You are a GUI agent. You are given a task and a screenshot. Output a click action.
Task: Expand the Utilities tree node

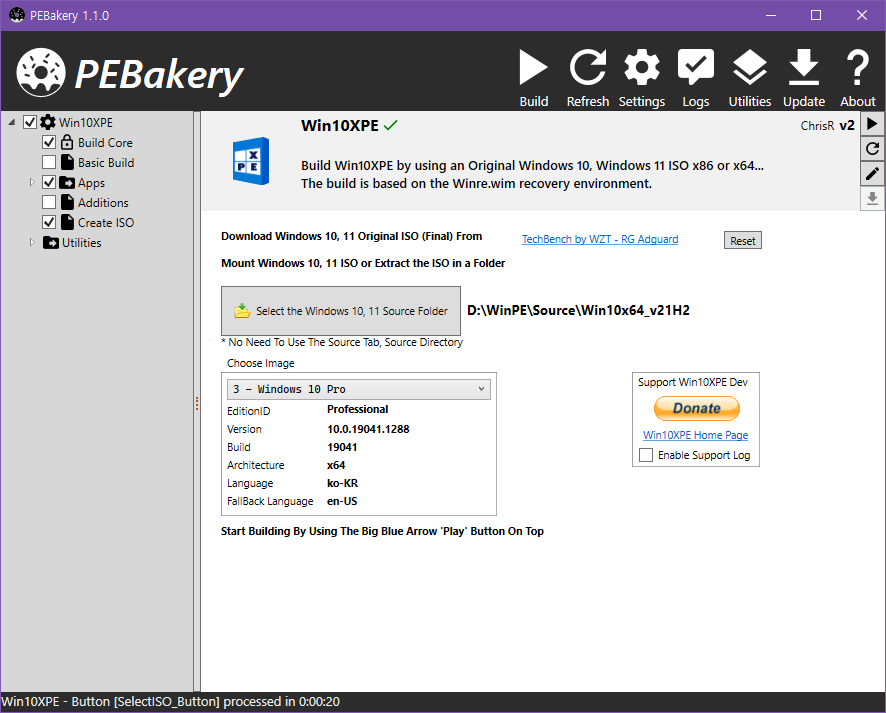32,242
